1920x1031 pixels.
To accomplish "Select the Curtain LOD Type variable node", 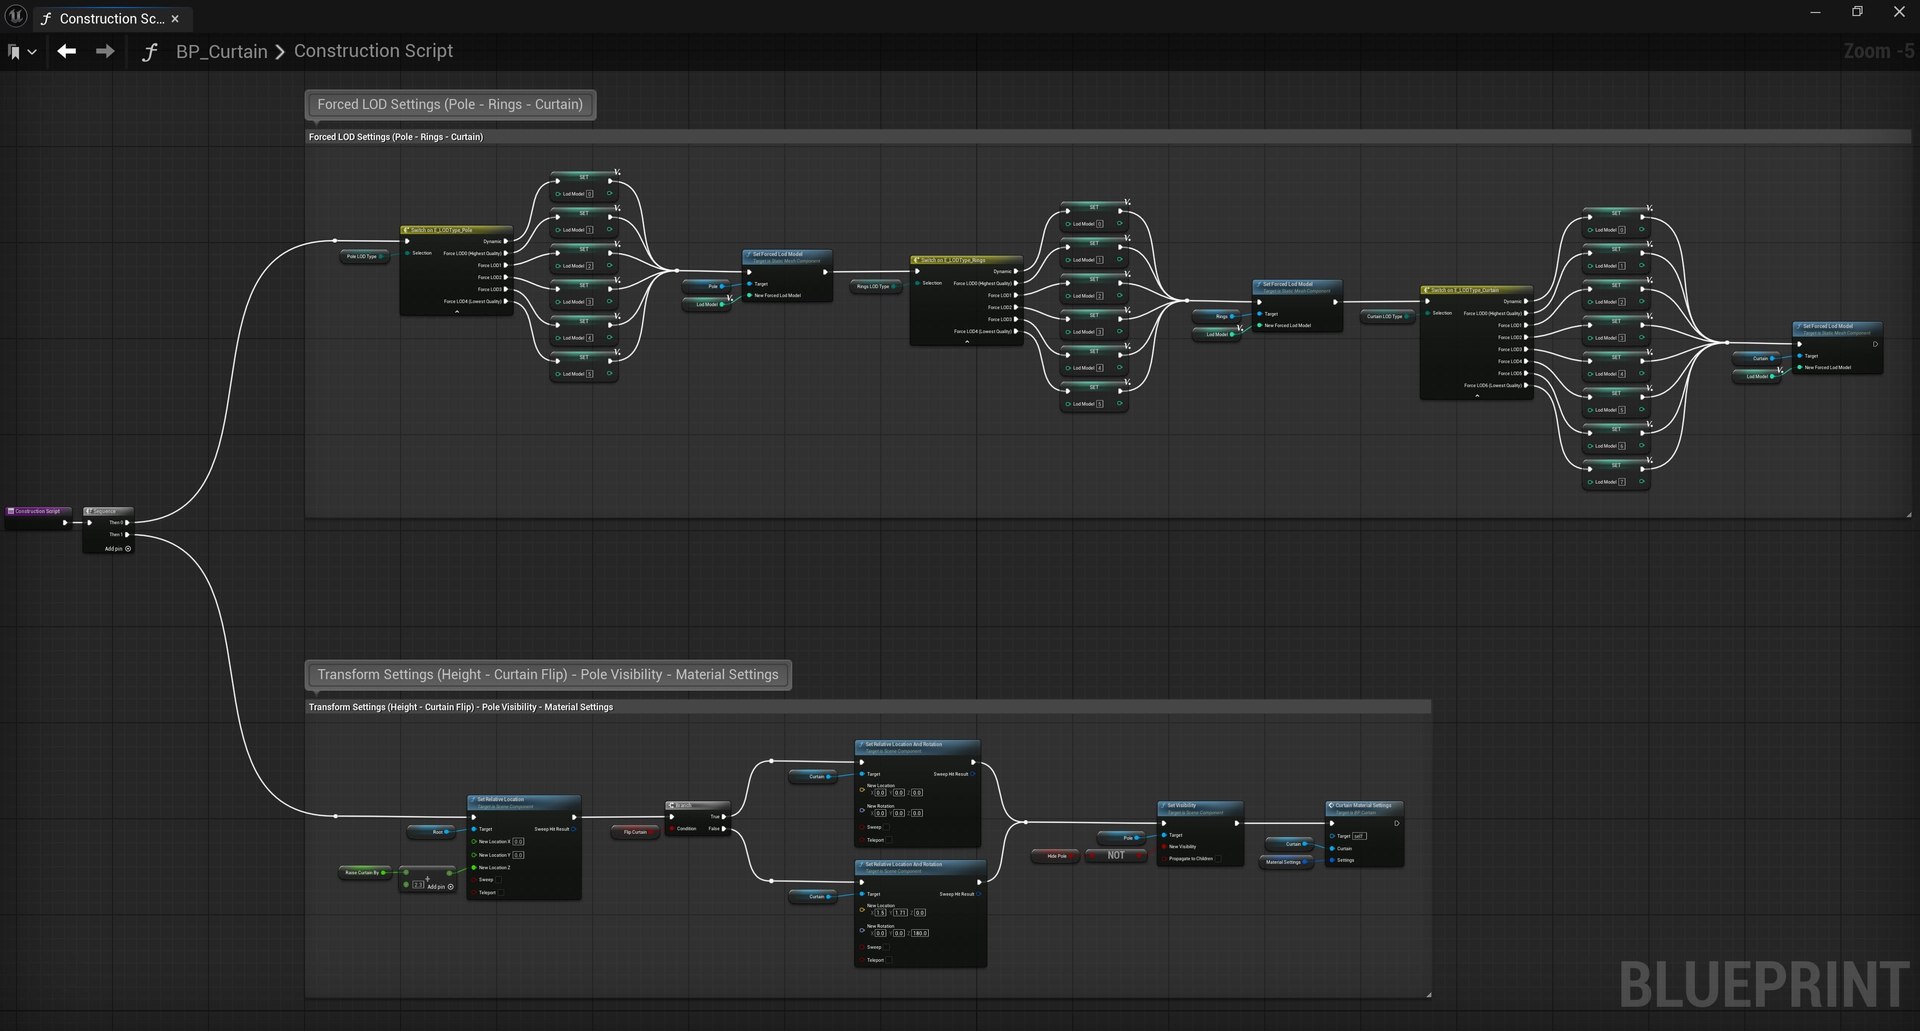I will [1387, 317].
